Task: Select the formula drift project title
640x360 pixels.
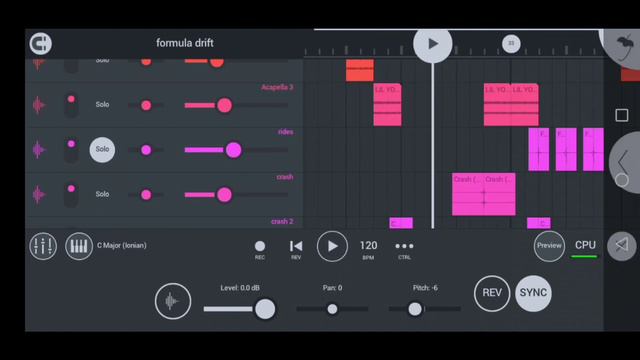Action: point(184,43)
